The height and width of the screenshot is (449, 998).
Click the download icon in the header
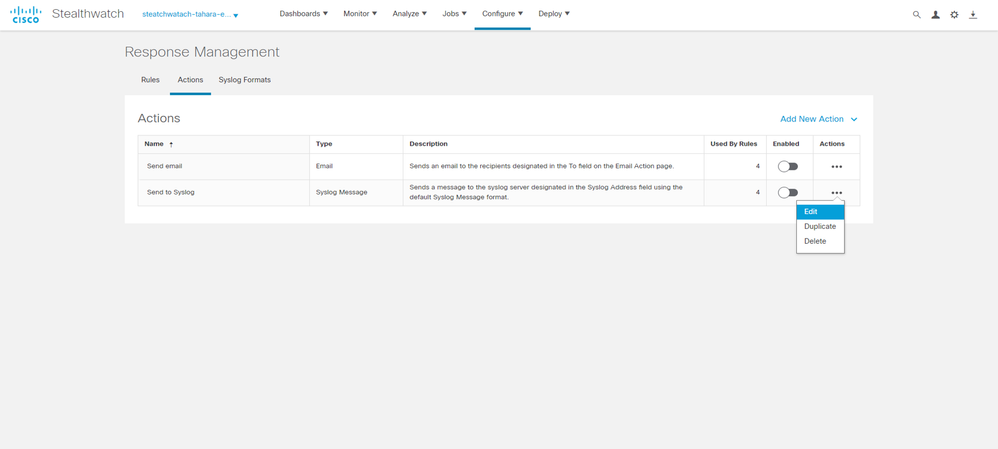[x=973, y=15]
